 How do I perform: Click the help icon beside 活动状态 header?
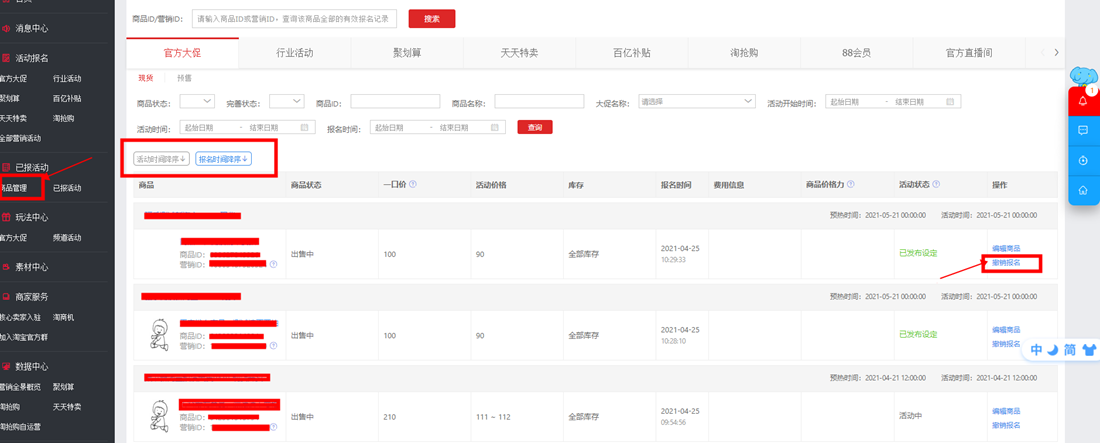point(939,184)
